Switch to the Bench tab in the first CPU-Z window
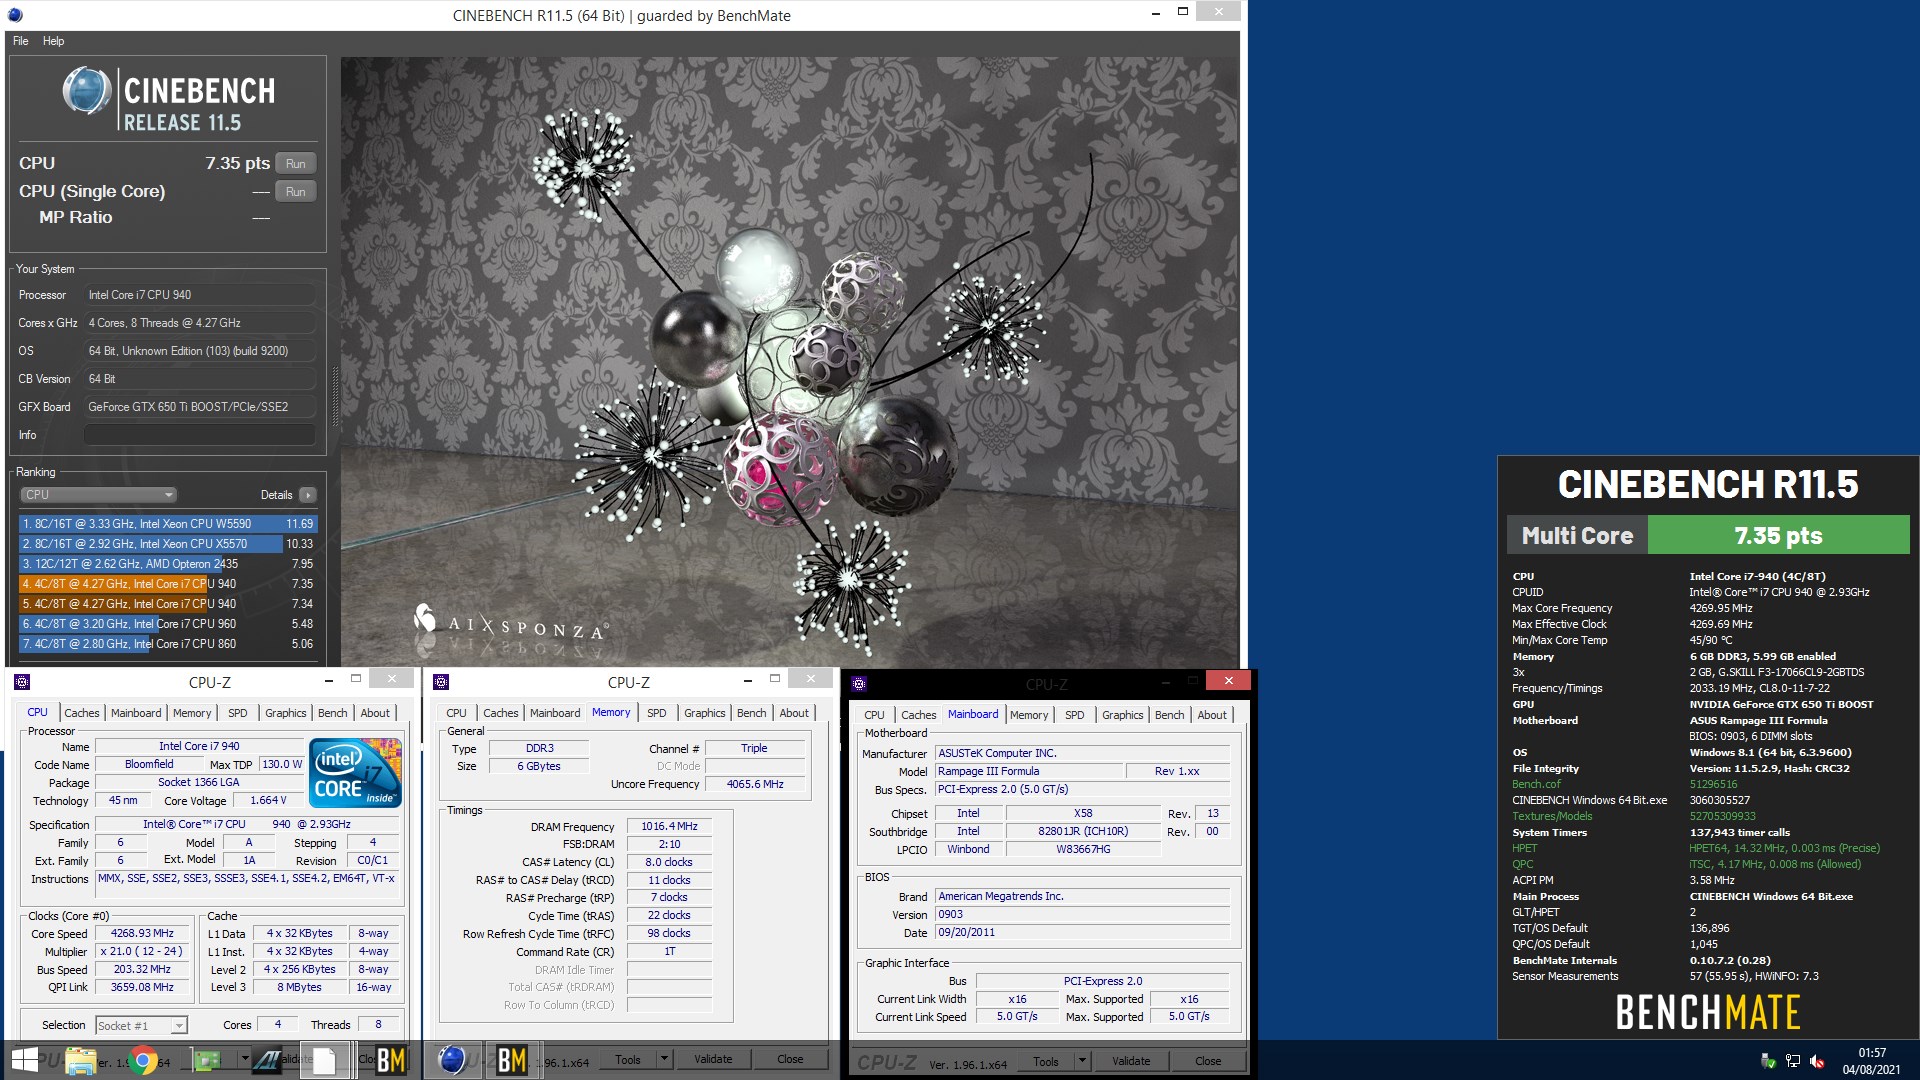The height and width of the screenshot is (1080, 1920). point(333,713)
